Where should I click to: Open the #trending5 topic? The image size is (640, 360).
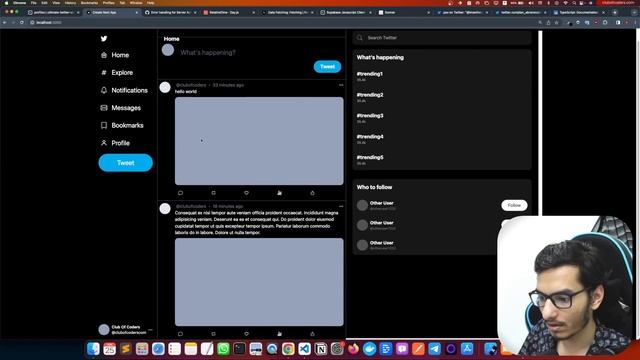tap(370, 158)
